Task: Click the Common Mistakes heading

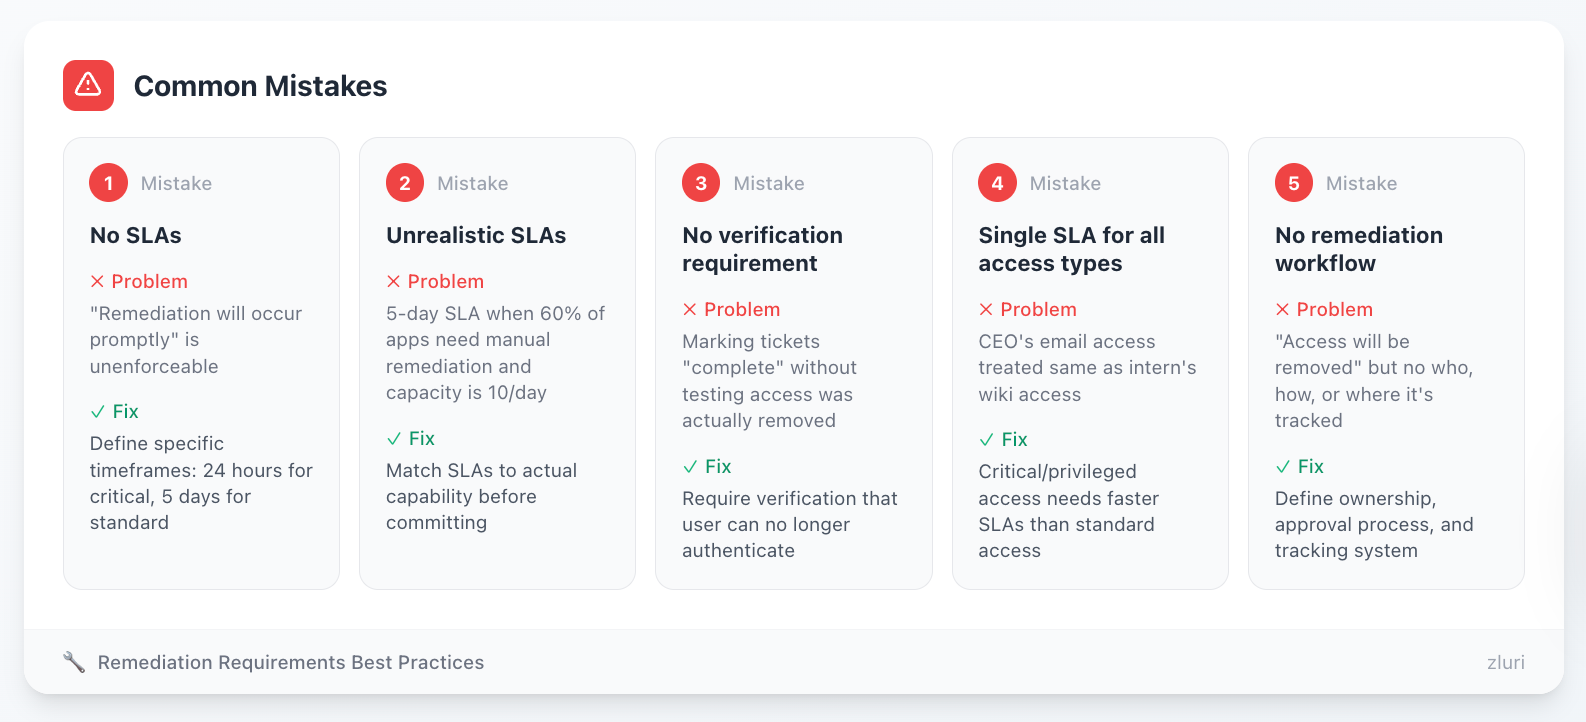Action: click(x=260, y=86)
